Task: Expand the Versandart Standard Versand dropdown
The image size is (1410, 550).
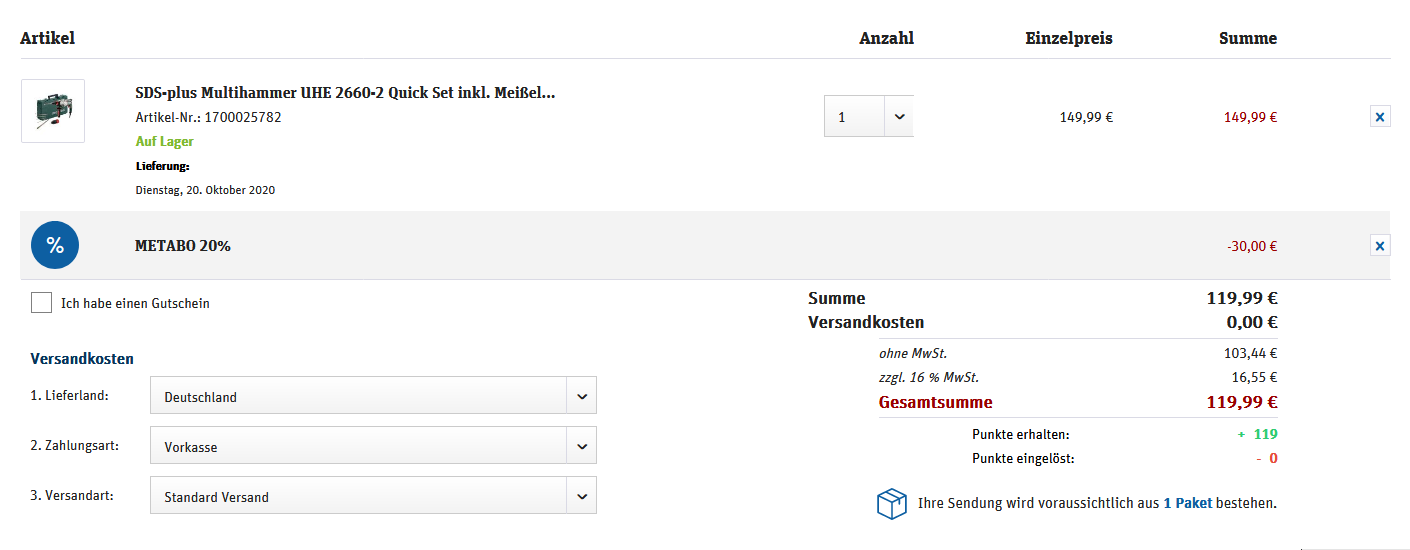Action: coord(373,496)
